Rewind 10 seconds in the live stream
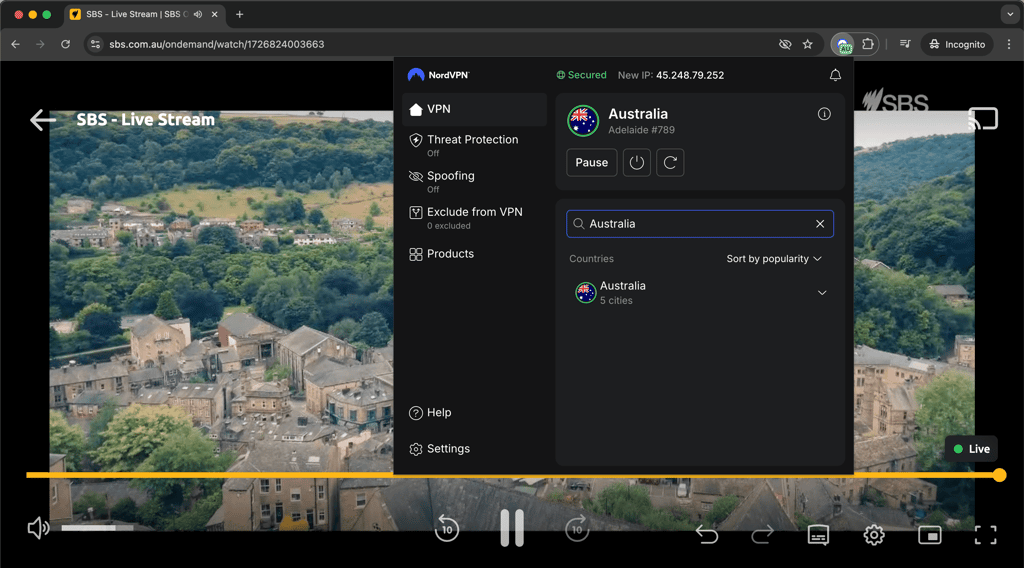This screenshot has height=568, width=1024. (447, 528)
